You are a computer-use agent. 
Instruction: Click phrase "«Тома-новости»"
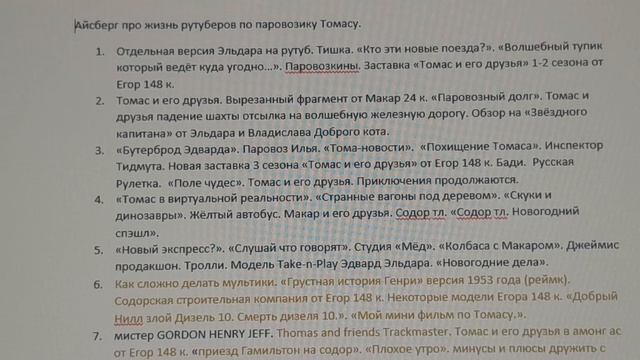coord(369,147)
